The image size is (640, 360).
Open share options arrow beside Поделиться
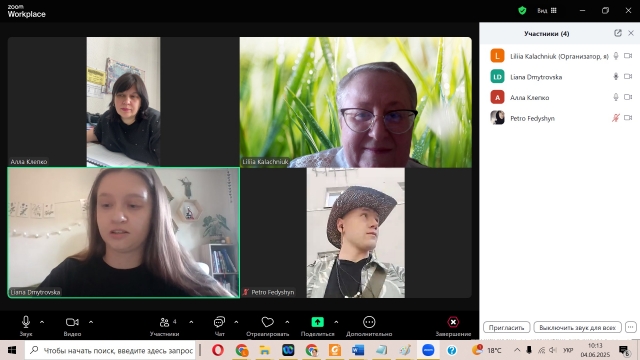[336, 322]
